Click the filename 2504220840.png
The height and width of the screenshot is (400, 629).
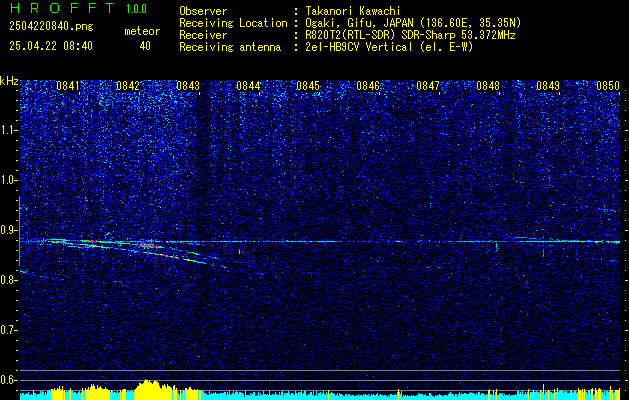click(x=51, y=27)
